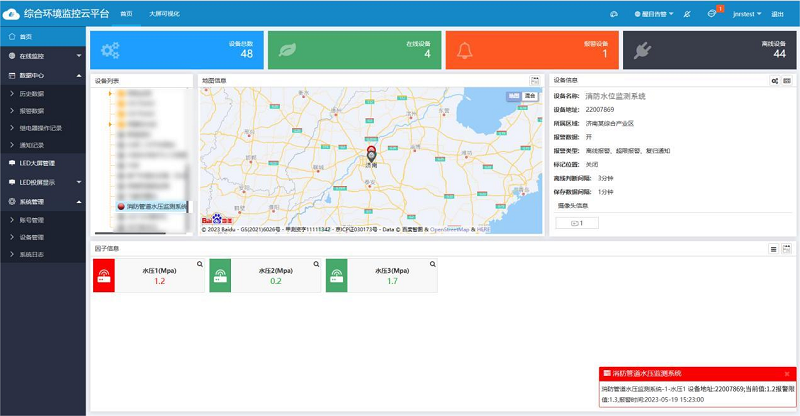Expand the 在线监控 sidebar section
This screenshot has height=416, width=800.
[x=42, y=56]
